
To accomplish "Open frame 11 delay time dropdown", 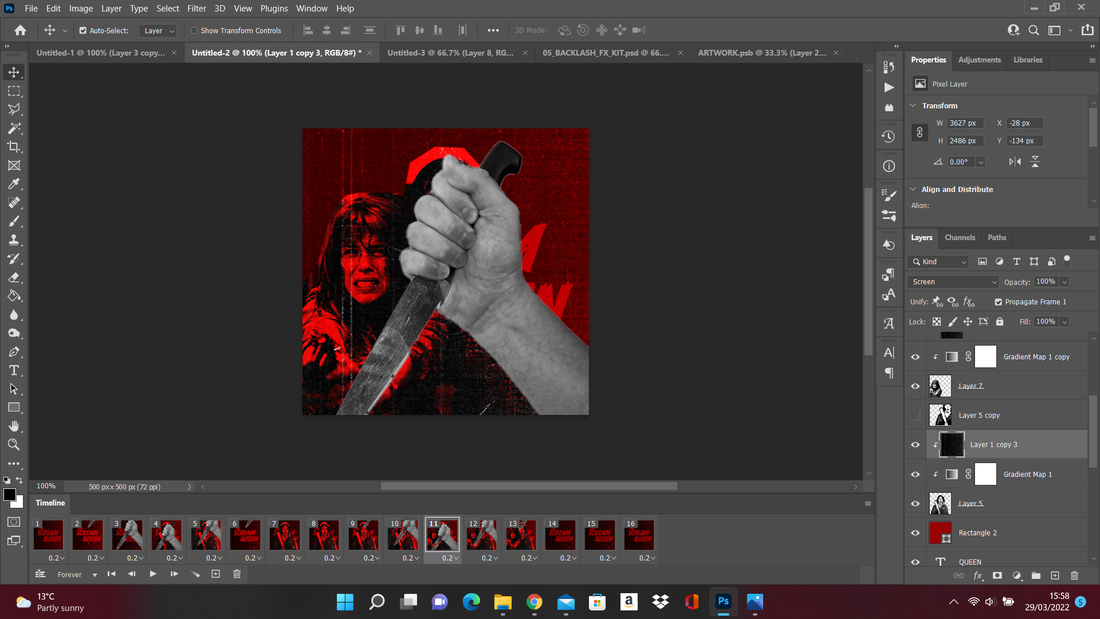I will click(448, 558).
